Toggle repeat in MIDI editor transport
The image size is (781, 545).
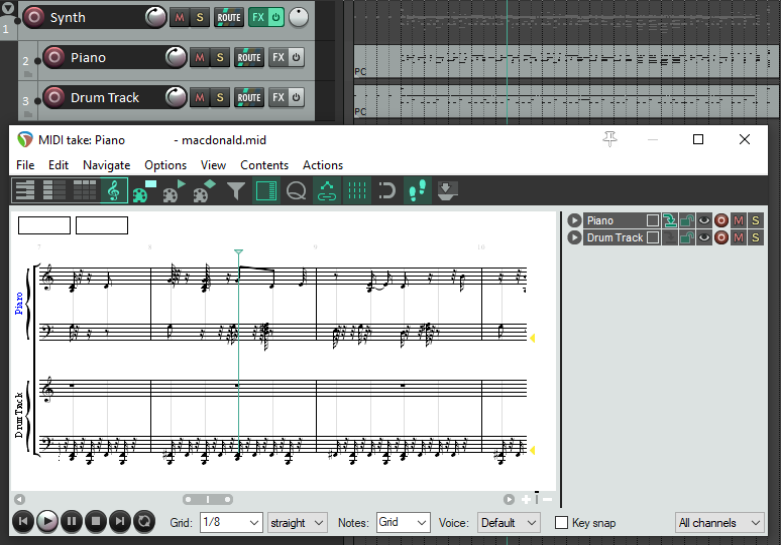pos(144,522)
